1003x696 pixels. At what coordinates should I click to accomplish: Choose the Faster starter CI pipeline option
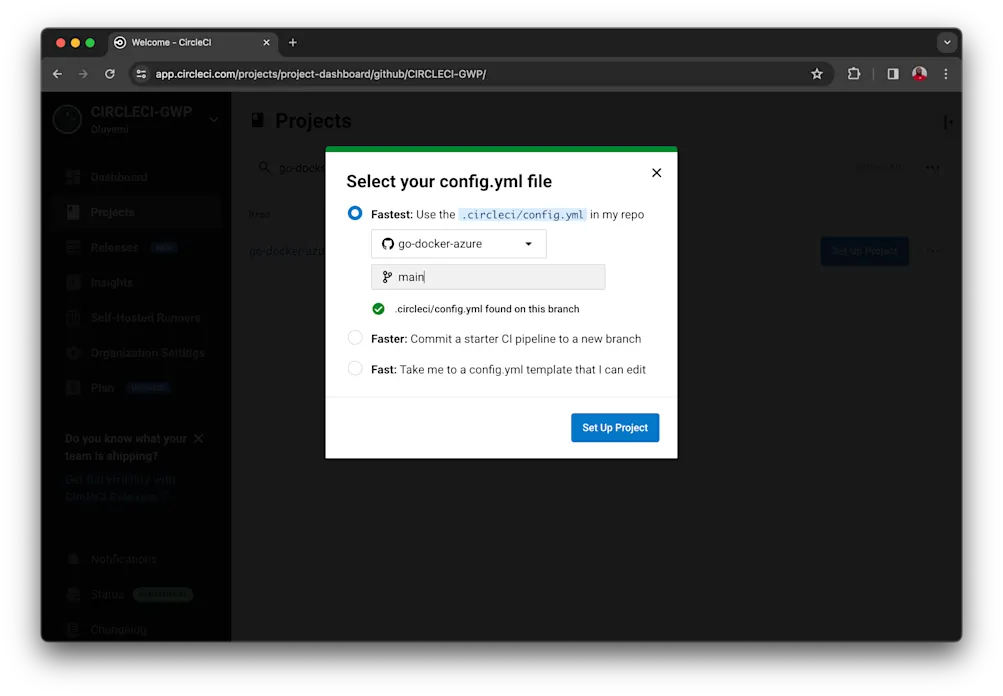355,338
